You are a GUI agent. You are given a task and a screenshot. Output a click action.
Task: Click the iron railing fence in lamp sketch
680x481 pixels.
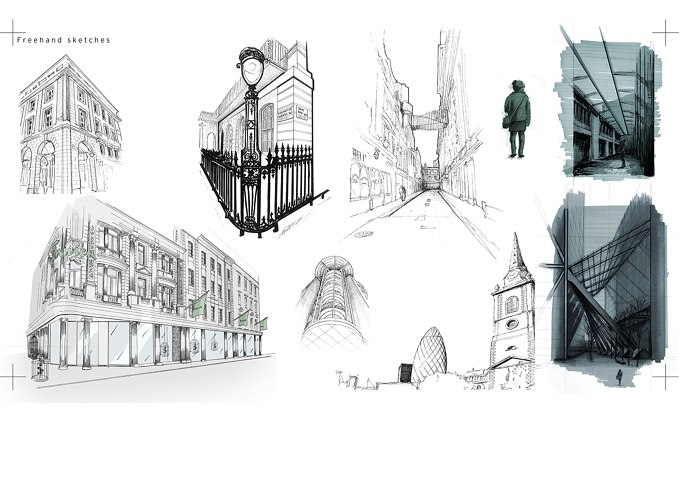(260, 189)
